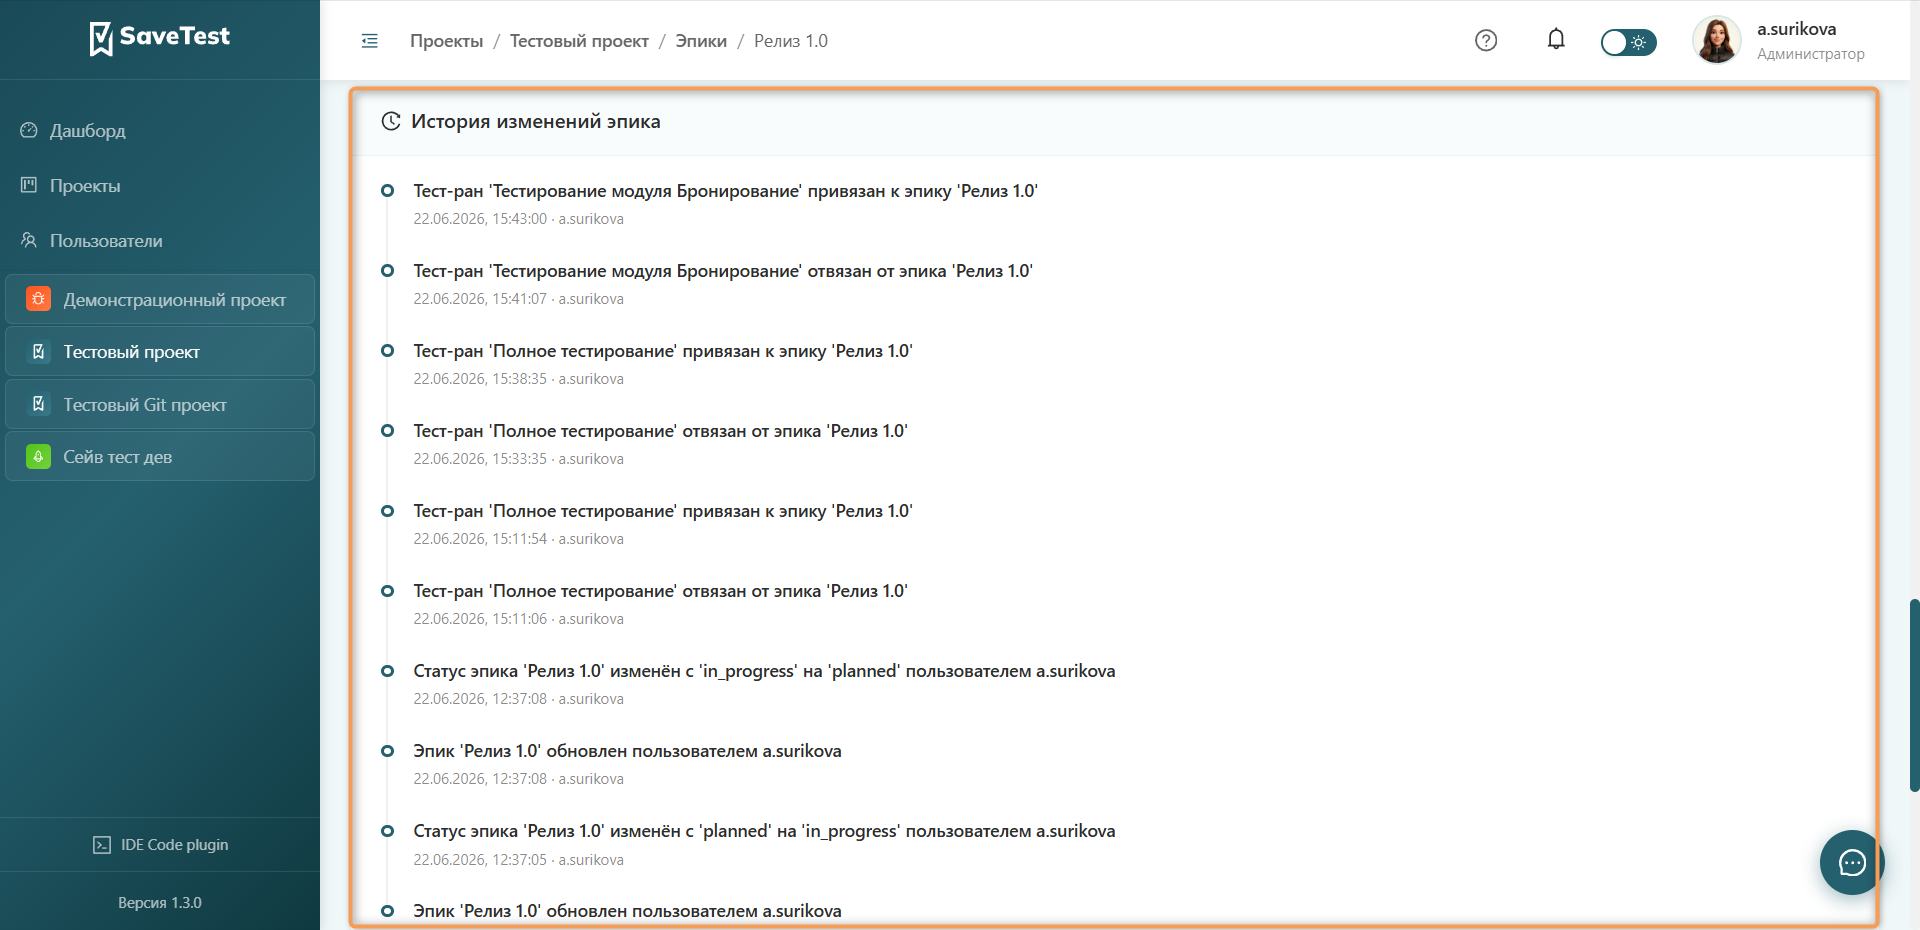The height and width of the screenshot is (930, 1920).
Task: Click the Проекты breadcrumb link
Action: pyautogui.click(x=446, y=41)
